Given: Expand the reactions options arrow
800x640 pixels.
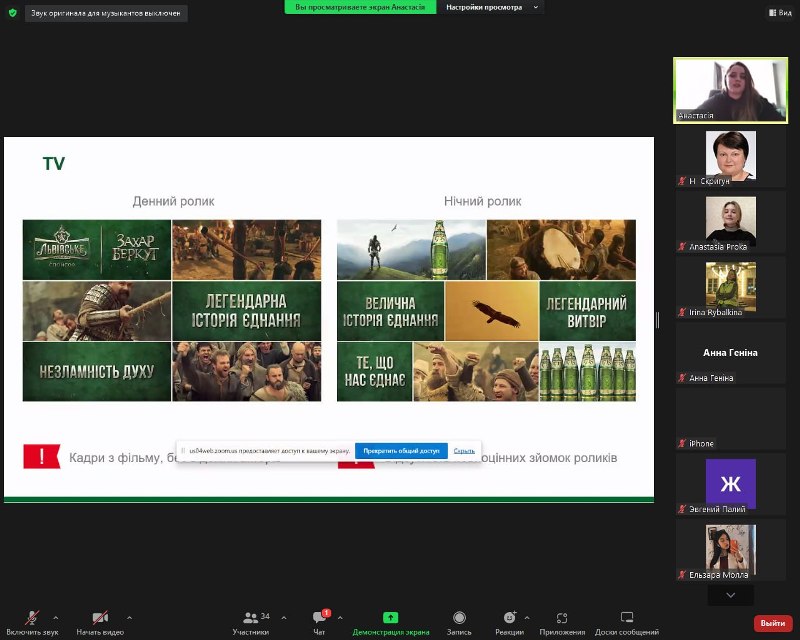Looking at the screenshot, I should point(527,618).
